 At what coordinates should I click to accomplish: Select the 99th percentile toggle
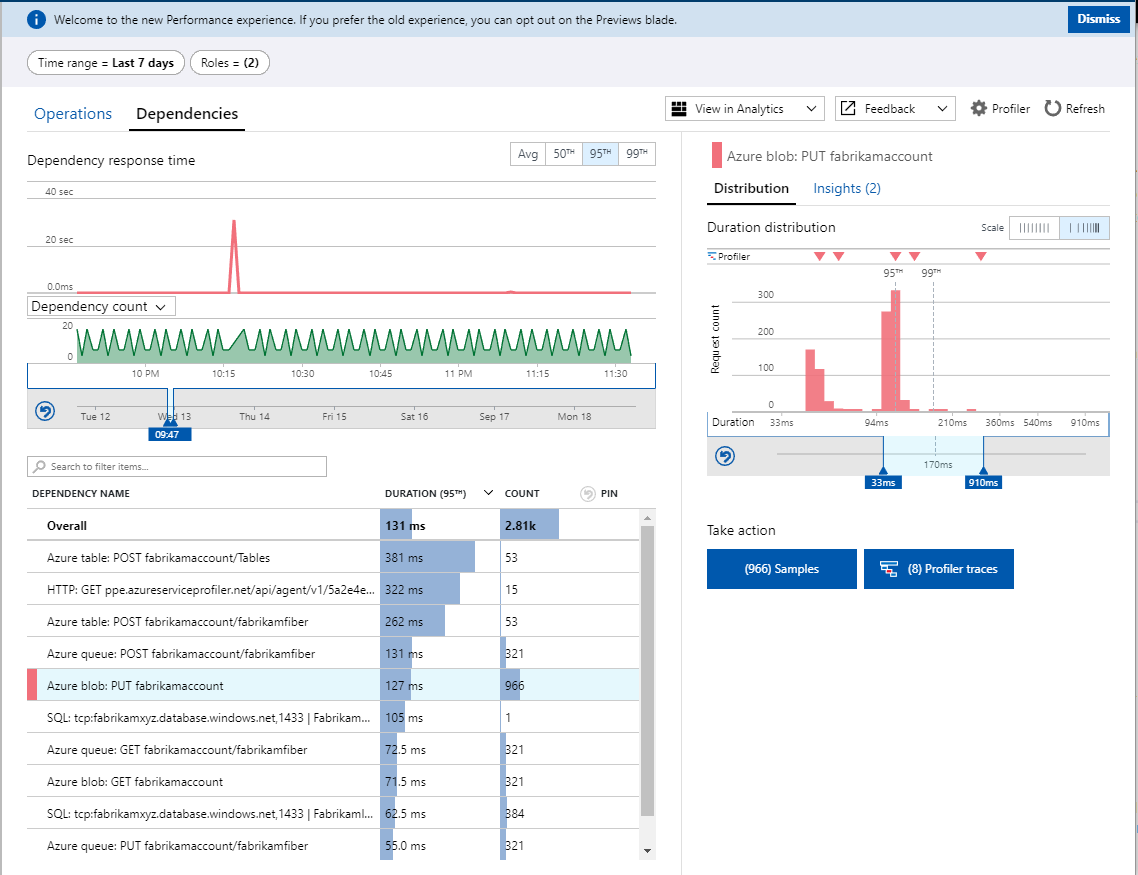click(x=636, y=154)
